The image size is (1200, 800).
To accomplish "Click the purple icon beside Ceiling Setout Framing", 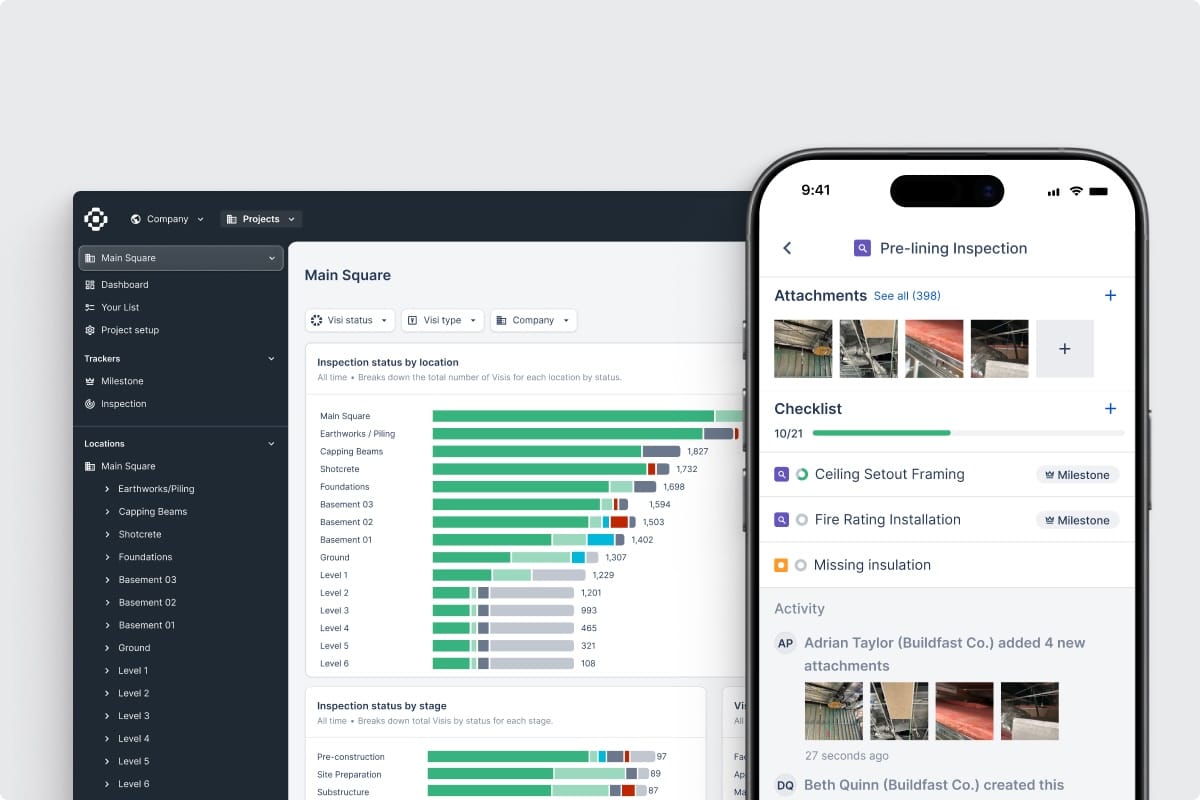I will tap(782, 474).
